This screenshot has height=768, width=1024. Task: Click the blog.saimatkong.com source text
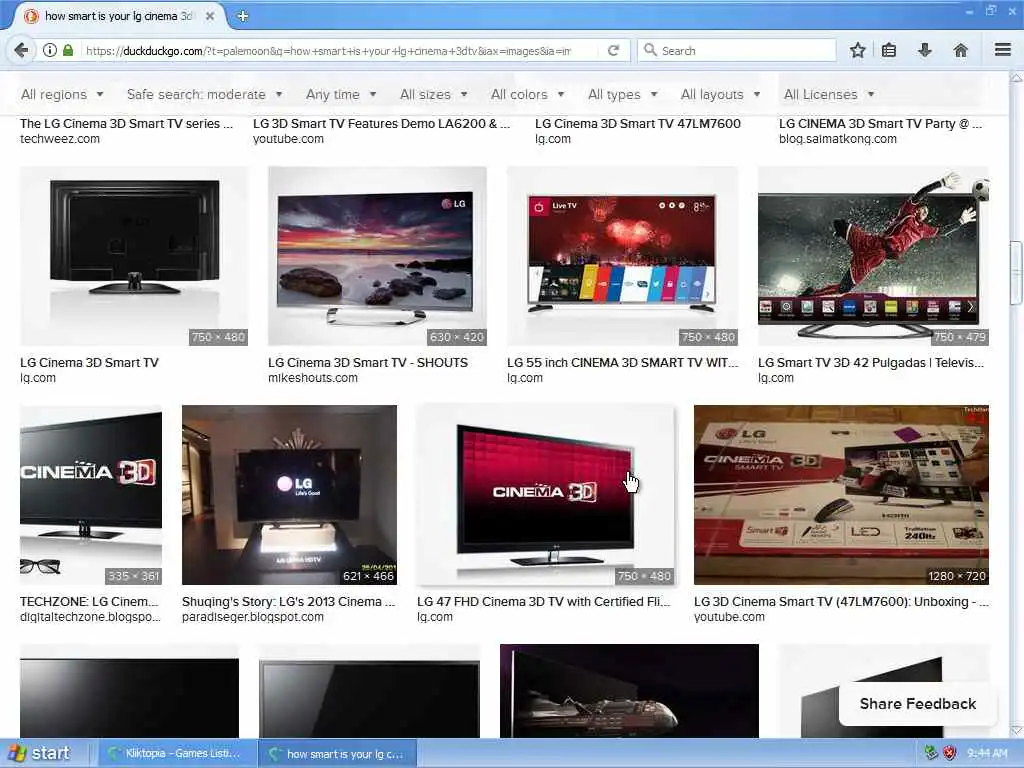pos(838,139)
